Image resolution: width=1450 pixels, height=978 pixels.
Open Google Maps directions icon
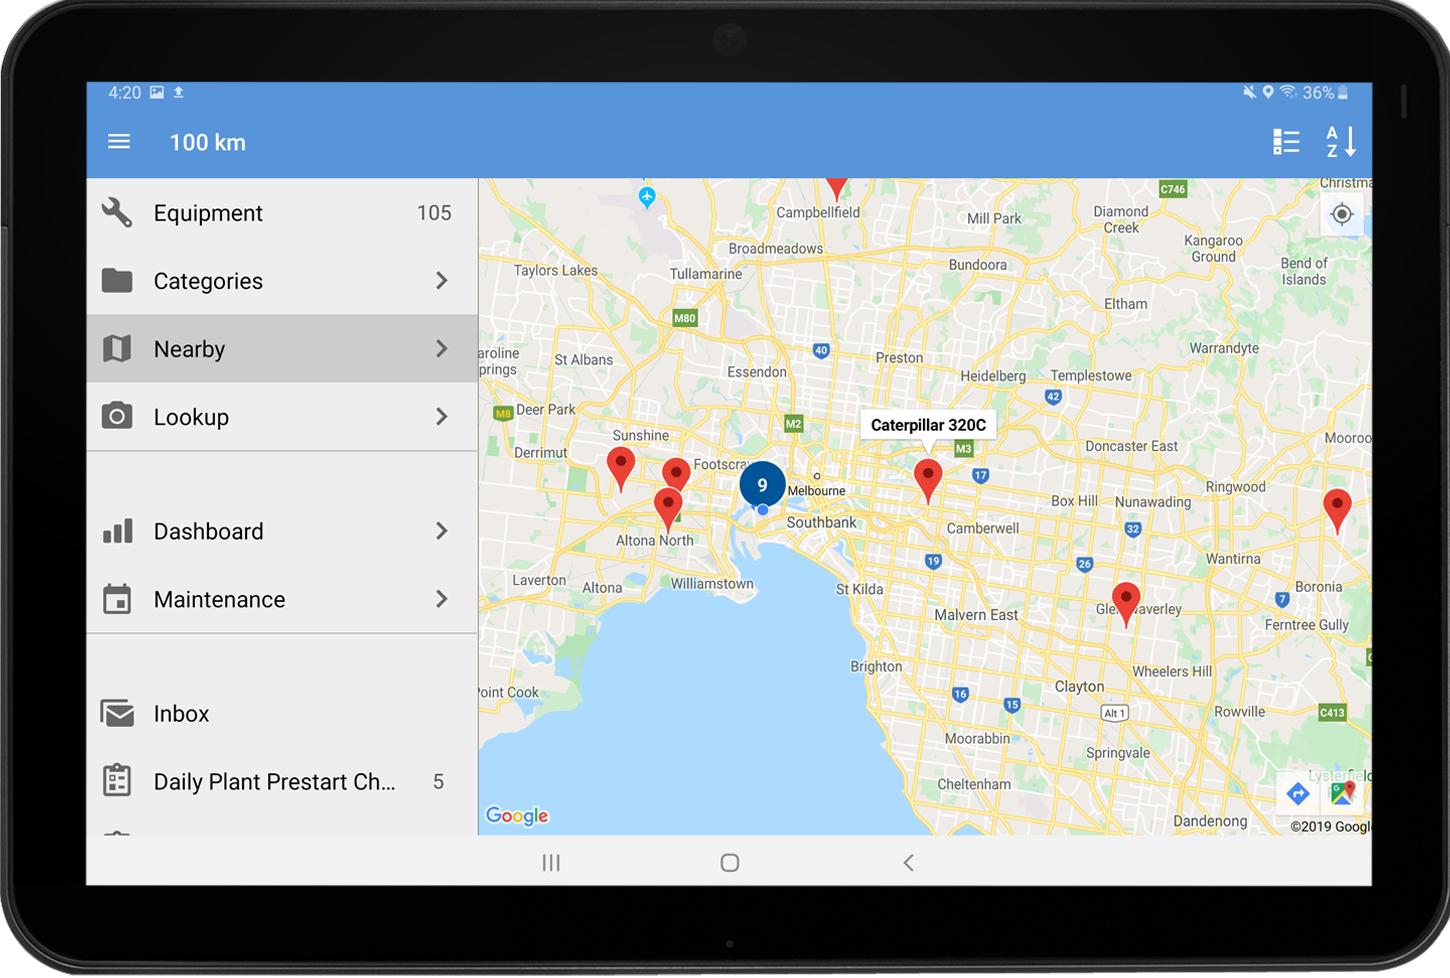(1298, 794)
